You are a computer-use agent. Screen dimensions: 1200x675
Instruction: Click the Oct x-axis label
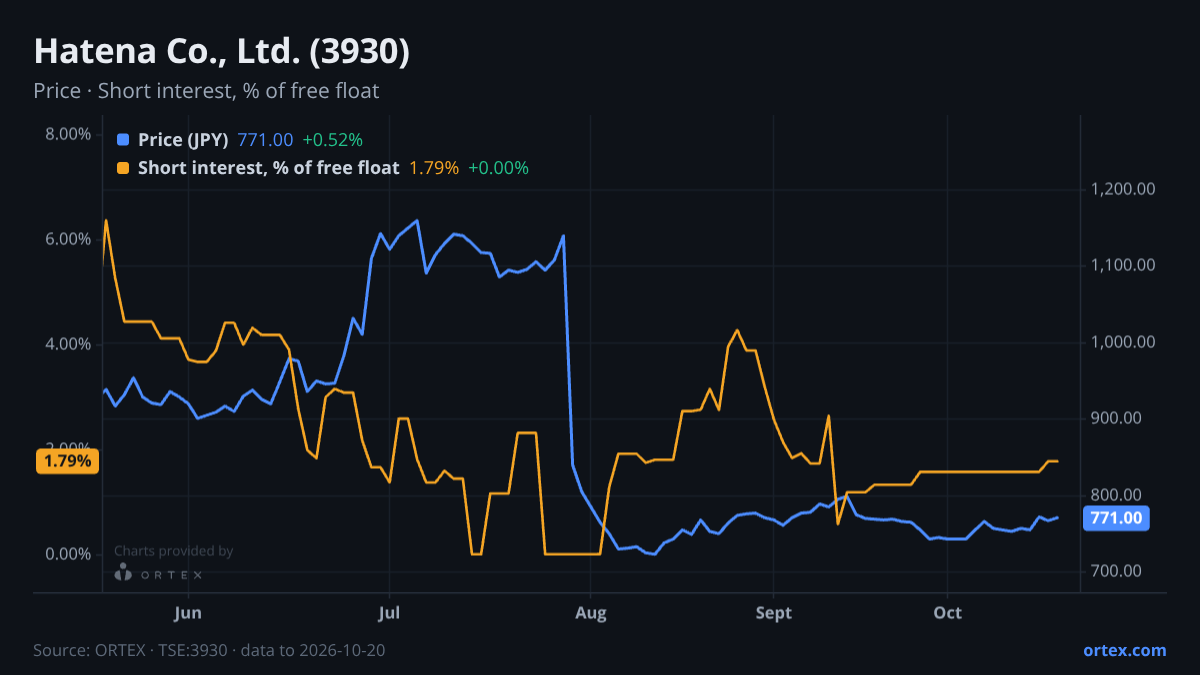947,612
